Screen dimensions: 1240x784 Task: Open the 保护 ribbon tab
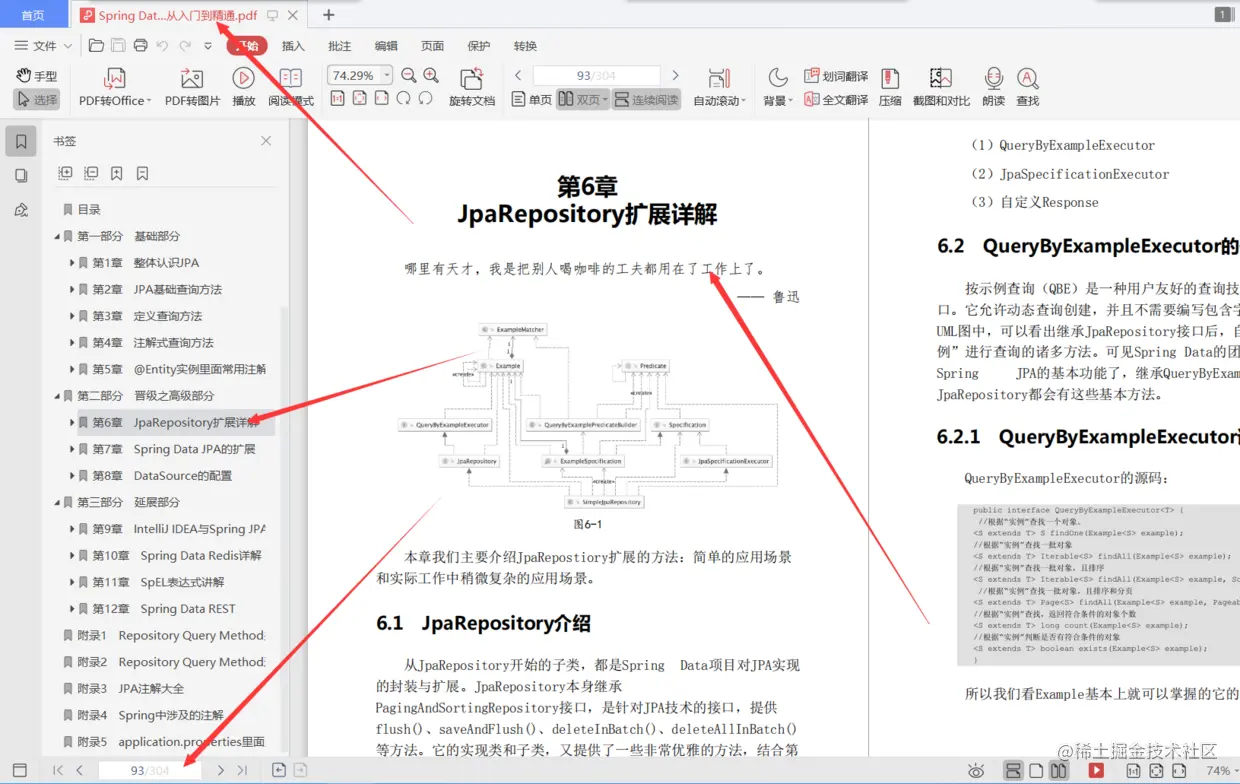tap(479, 46)
